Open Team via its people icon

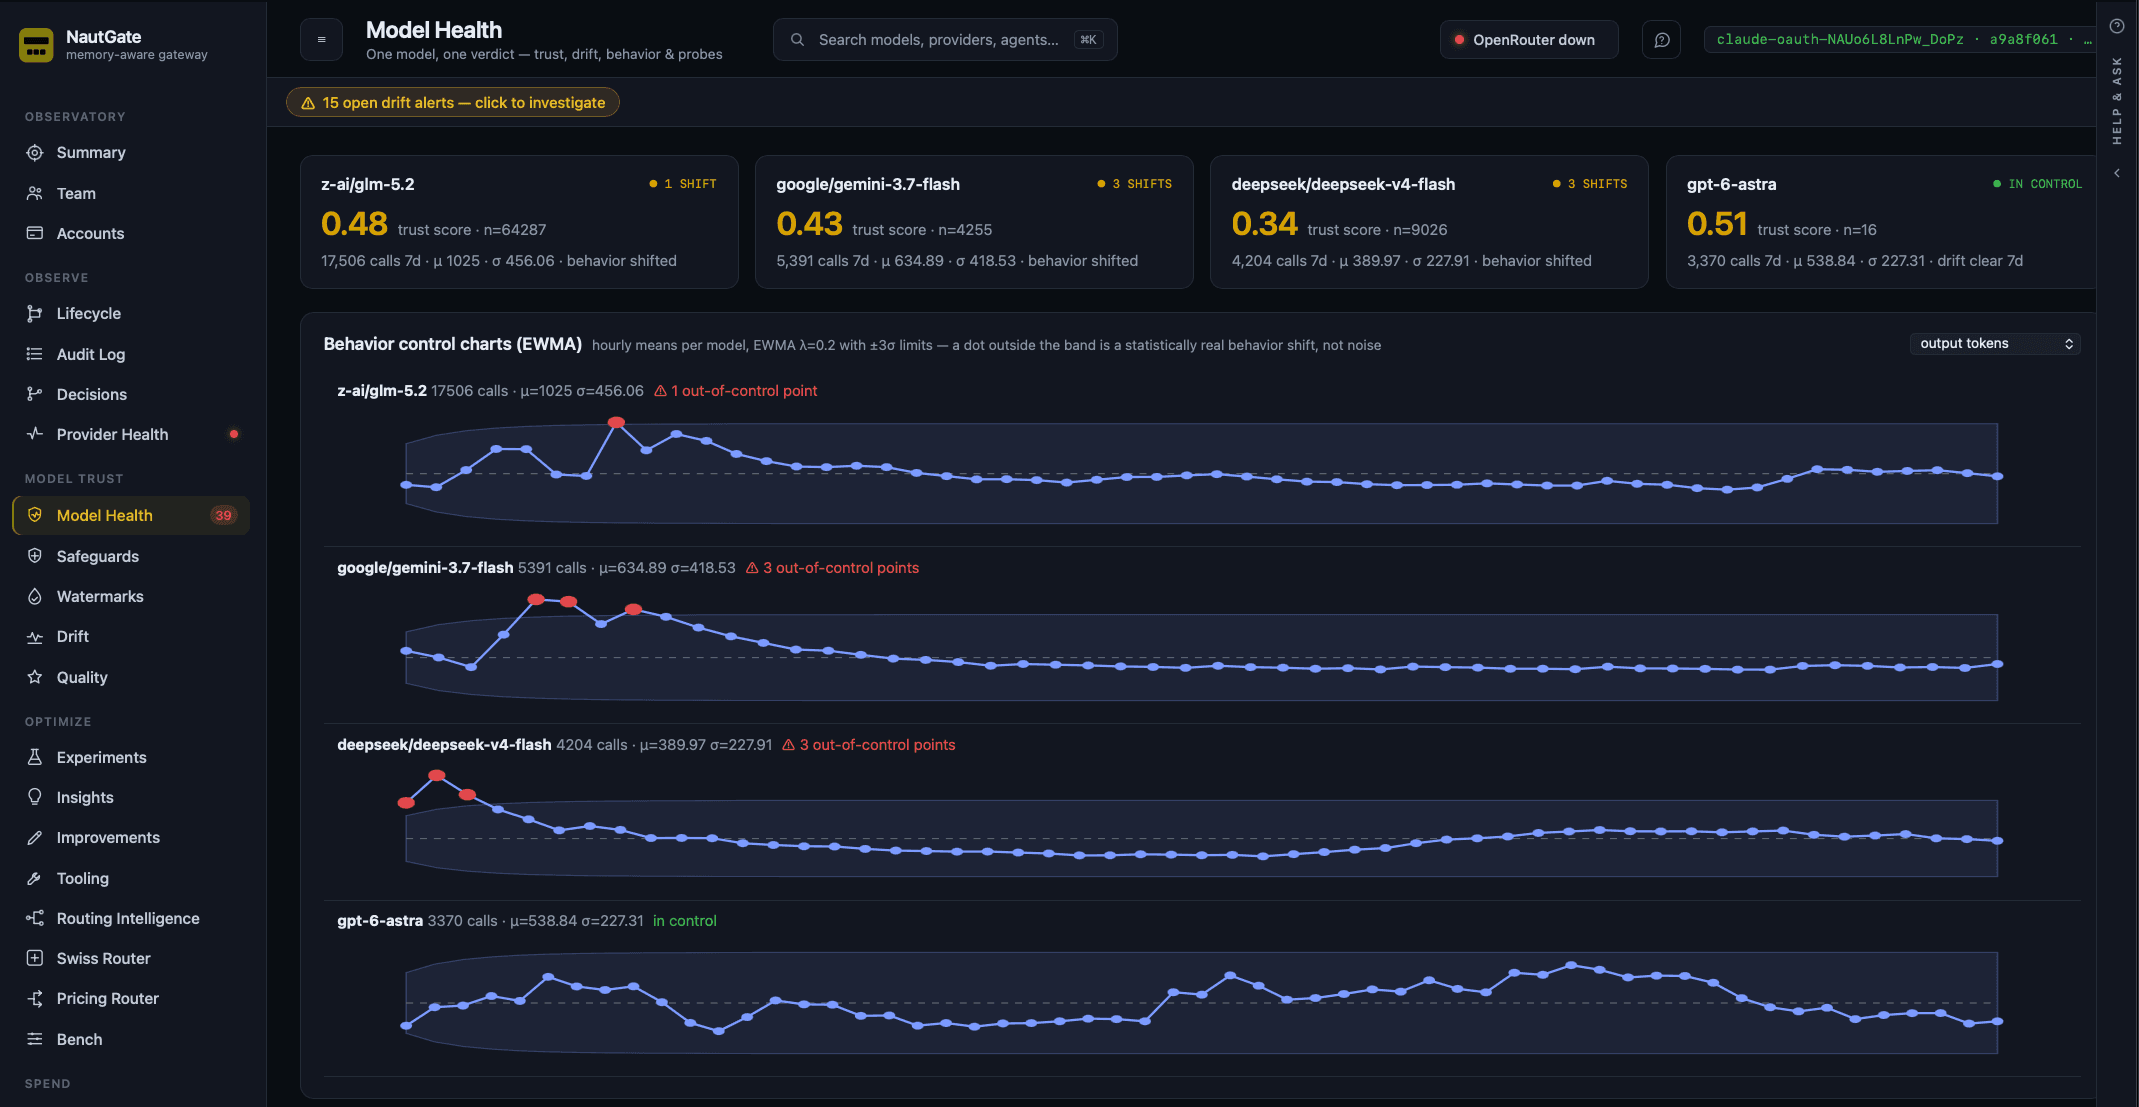35,193
